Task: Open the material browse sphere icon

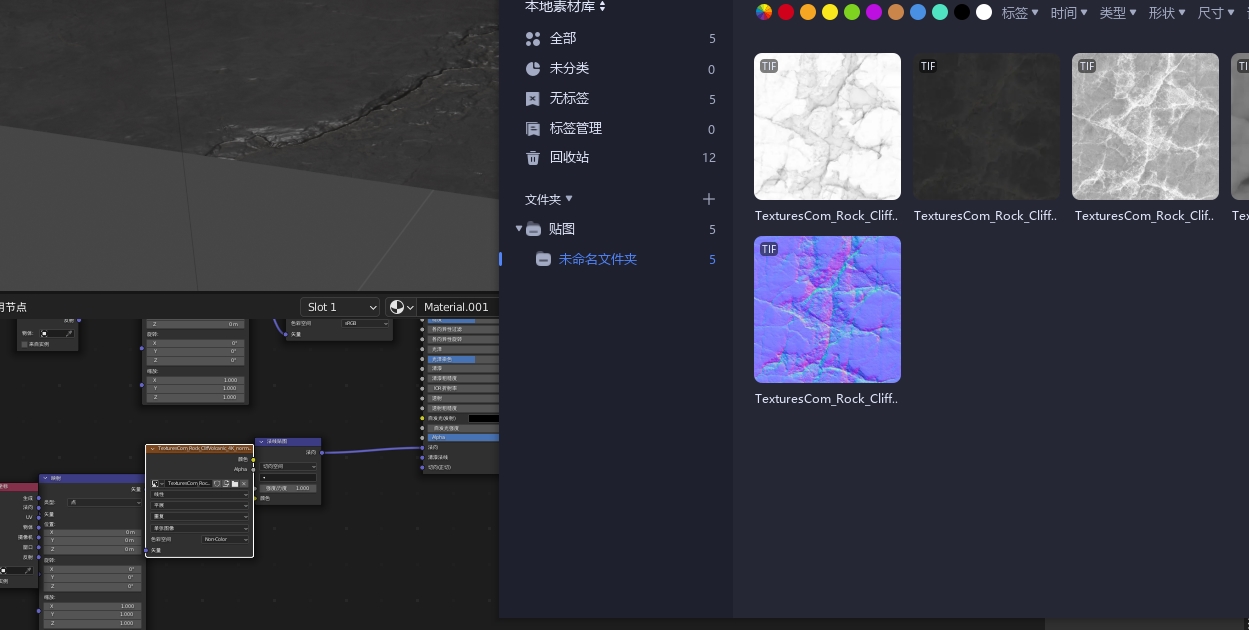Action: click(401, 307)
